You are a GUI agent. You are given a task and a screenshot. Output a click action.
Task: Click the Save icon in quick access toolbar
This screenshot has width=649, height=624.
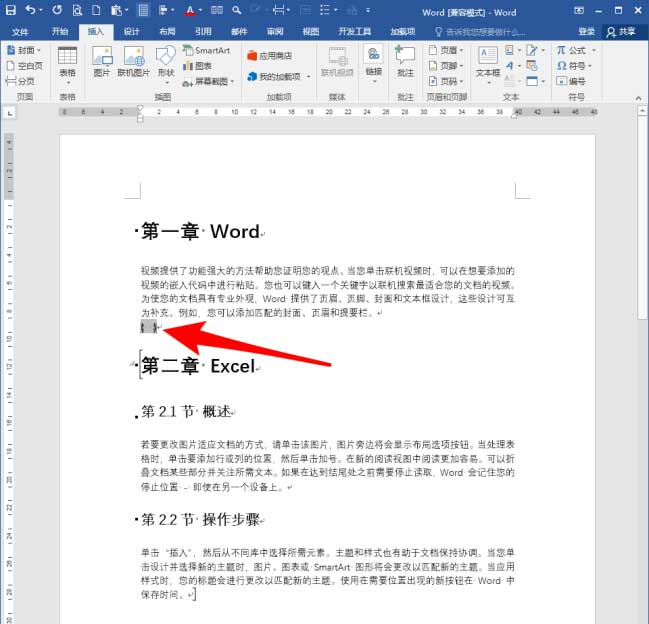pyautogui.click(x=10, y=11)
